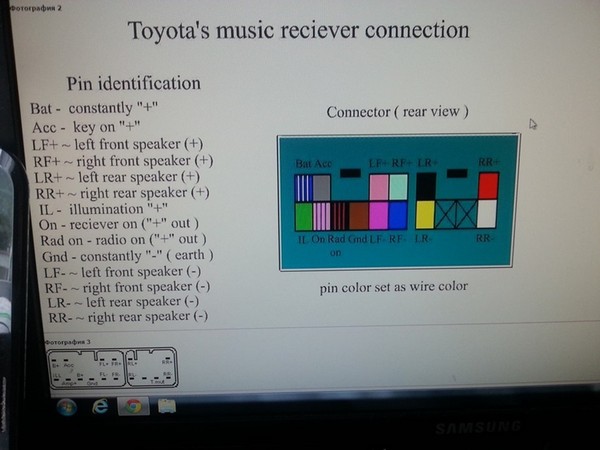Click the "Фотография 2" label
The height and width of the screenshot is (450, 600).
point(35,8)
